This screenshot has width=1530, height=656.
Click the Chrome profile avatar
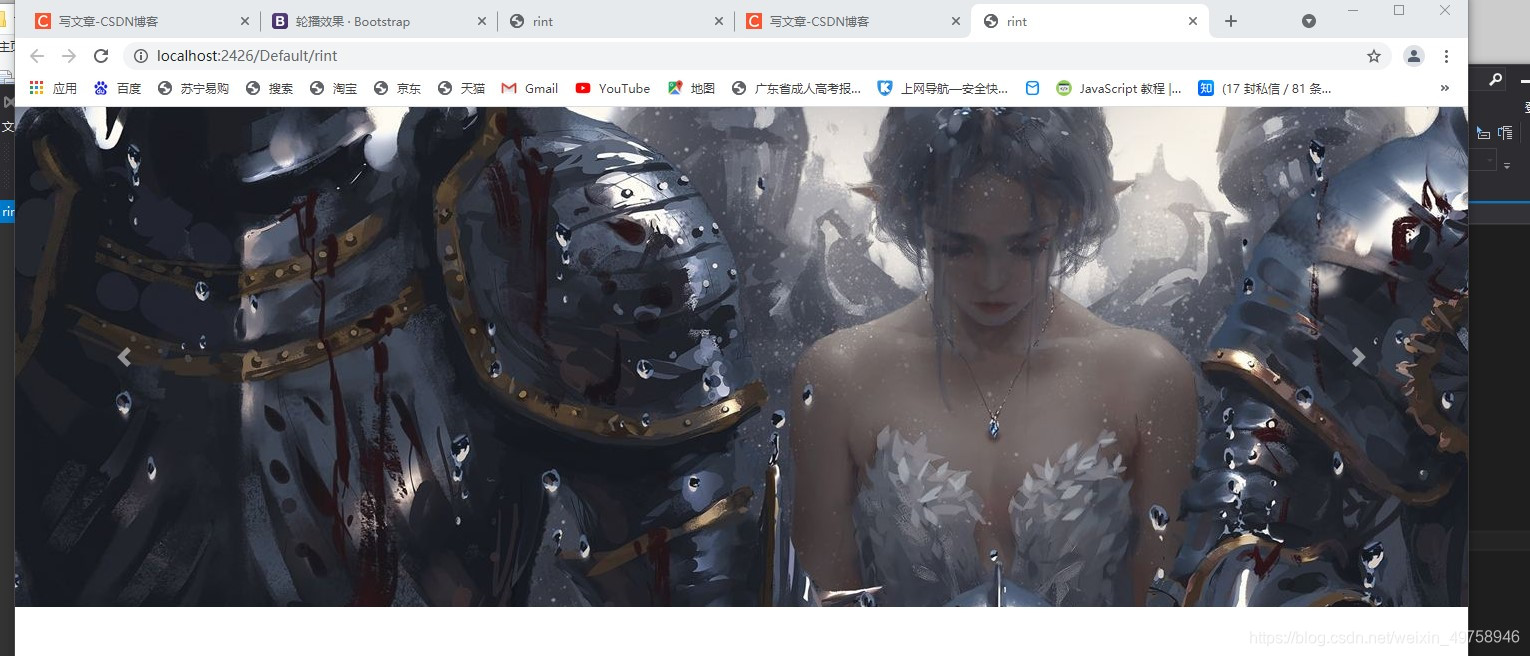point(1413,56)
